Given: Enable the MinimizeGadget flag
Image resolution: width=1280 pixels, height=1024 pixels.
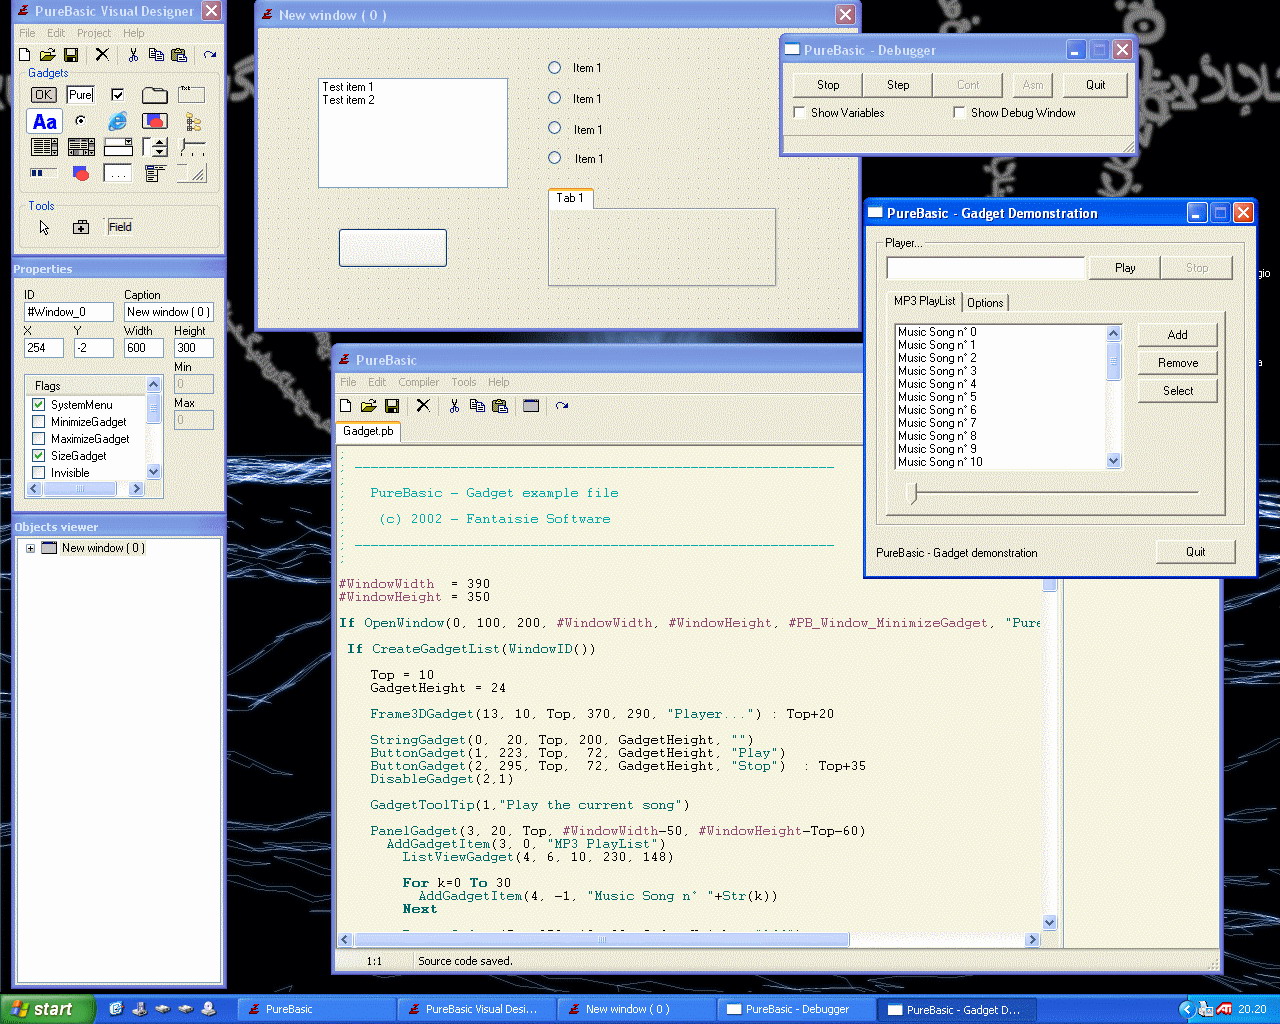Looking at the screenshot, I should pyautogui.click(x=39, y=422).
